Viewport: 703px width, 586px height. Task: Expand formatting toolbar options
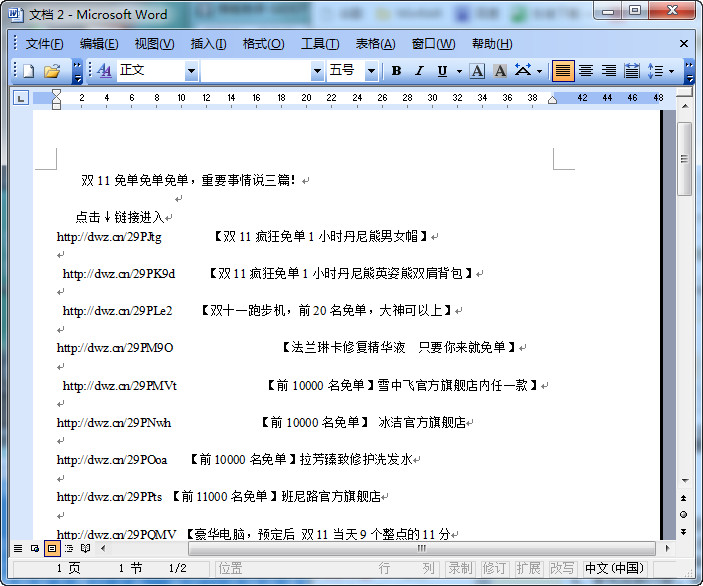[x=689, y=71]
